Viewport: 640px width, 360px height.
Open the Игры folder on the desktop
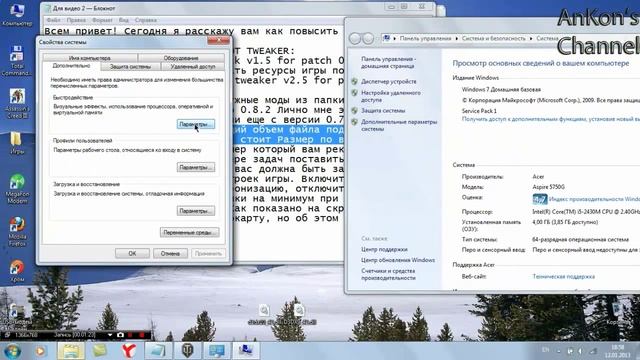(x=17, y=142)
